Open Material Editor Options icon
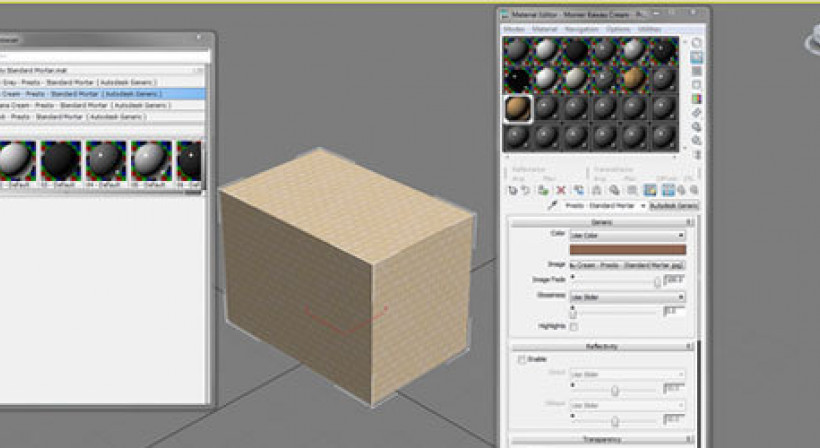This screenshot has height=448, width=820. pos(697,127)
